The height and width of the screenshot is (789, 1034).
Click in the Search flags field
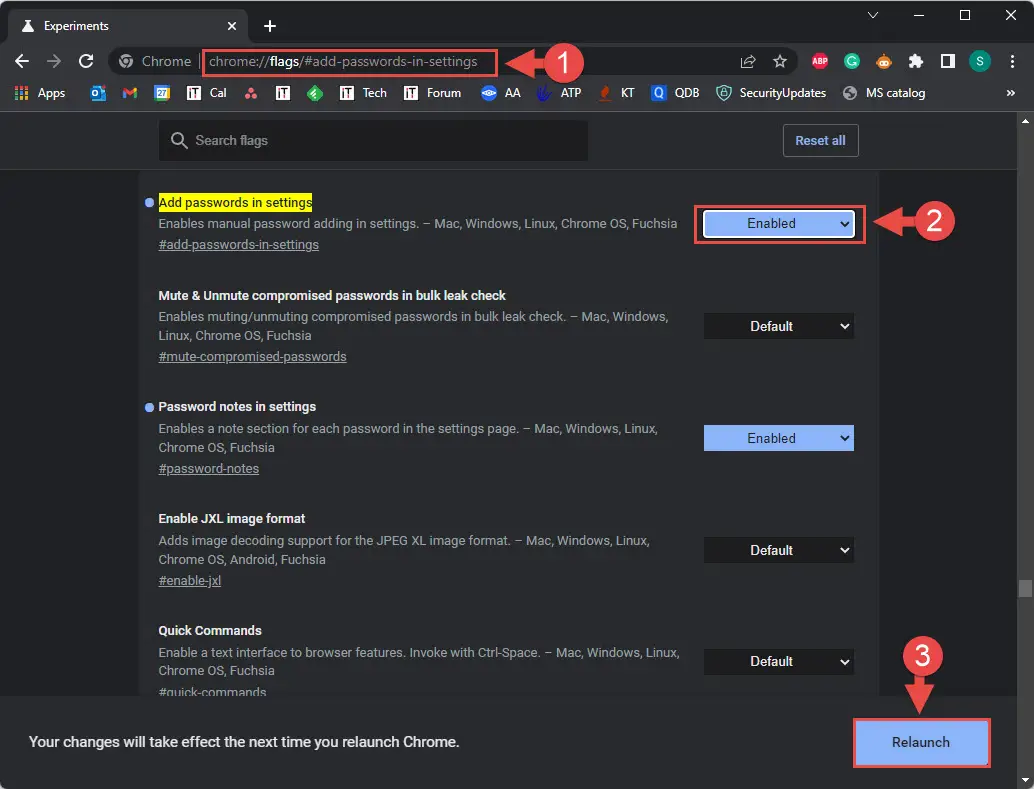pos(373,141)
